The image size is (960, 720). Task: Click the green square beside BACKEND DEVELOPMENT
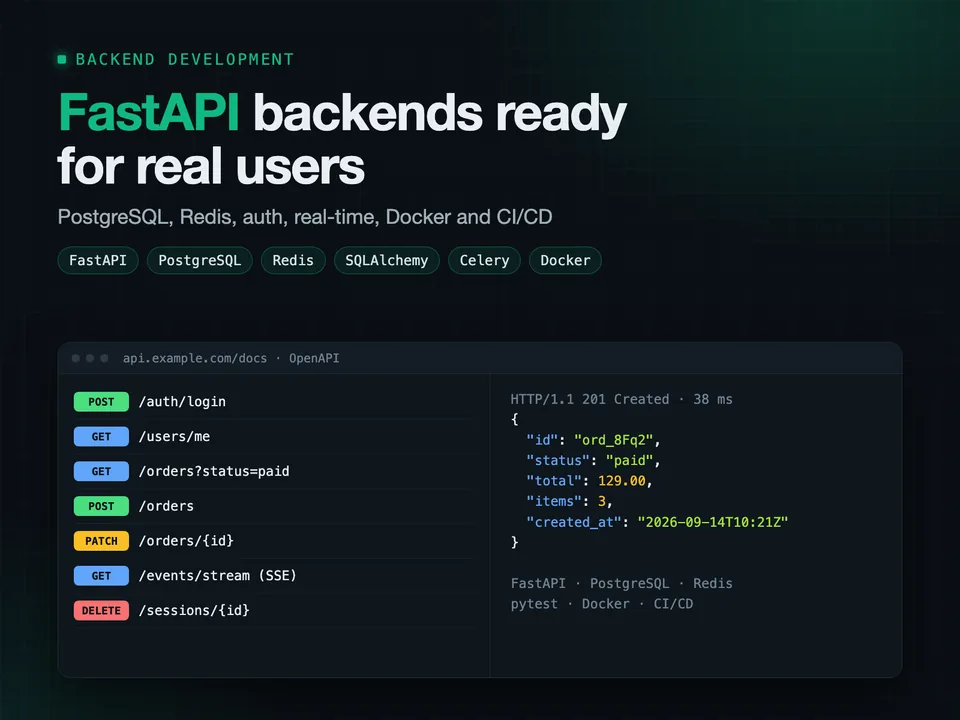[62, 59]
